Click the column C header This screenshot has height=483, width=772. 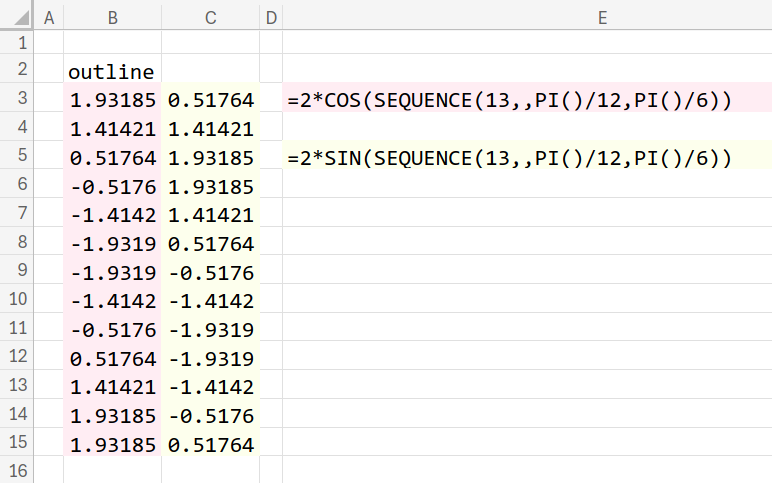(x=210, y=17)
